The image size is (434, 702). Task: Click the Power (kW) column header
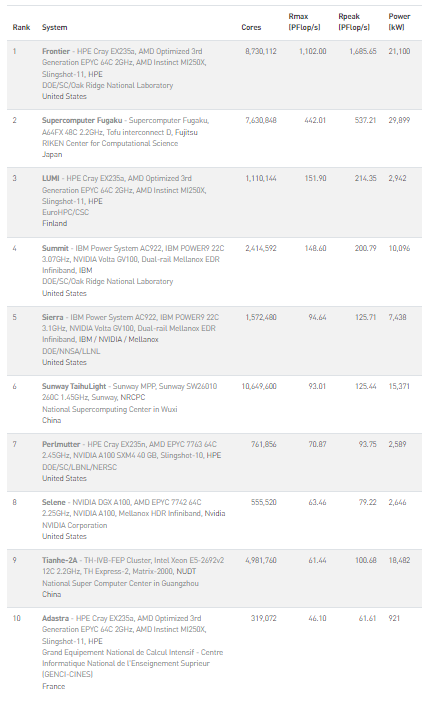[399, 22]
